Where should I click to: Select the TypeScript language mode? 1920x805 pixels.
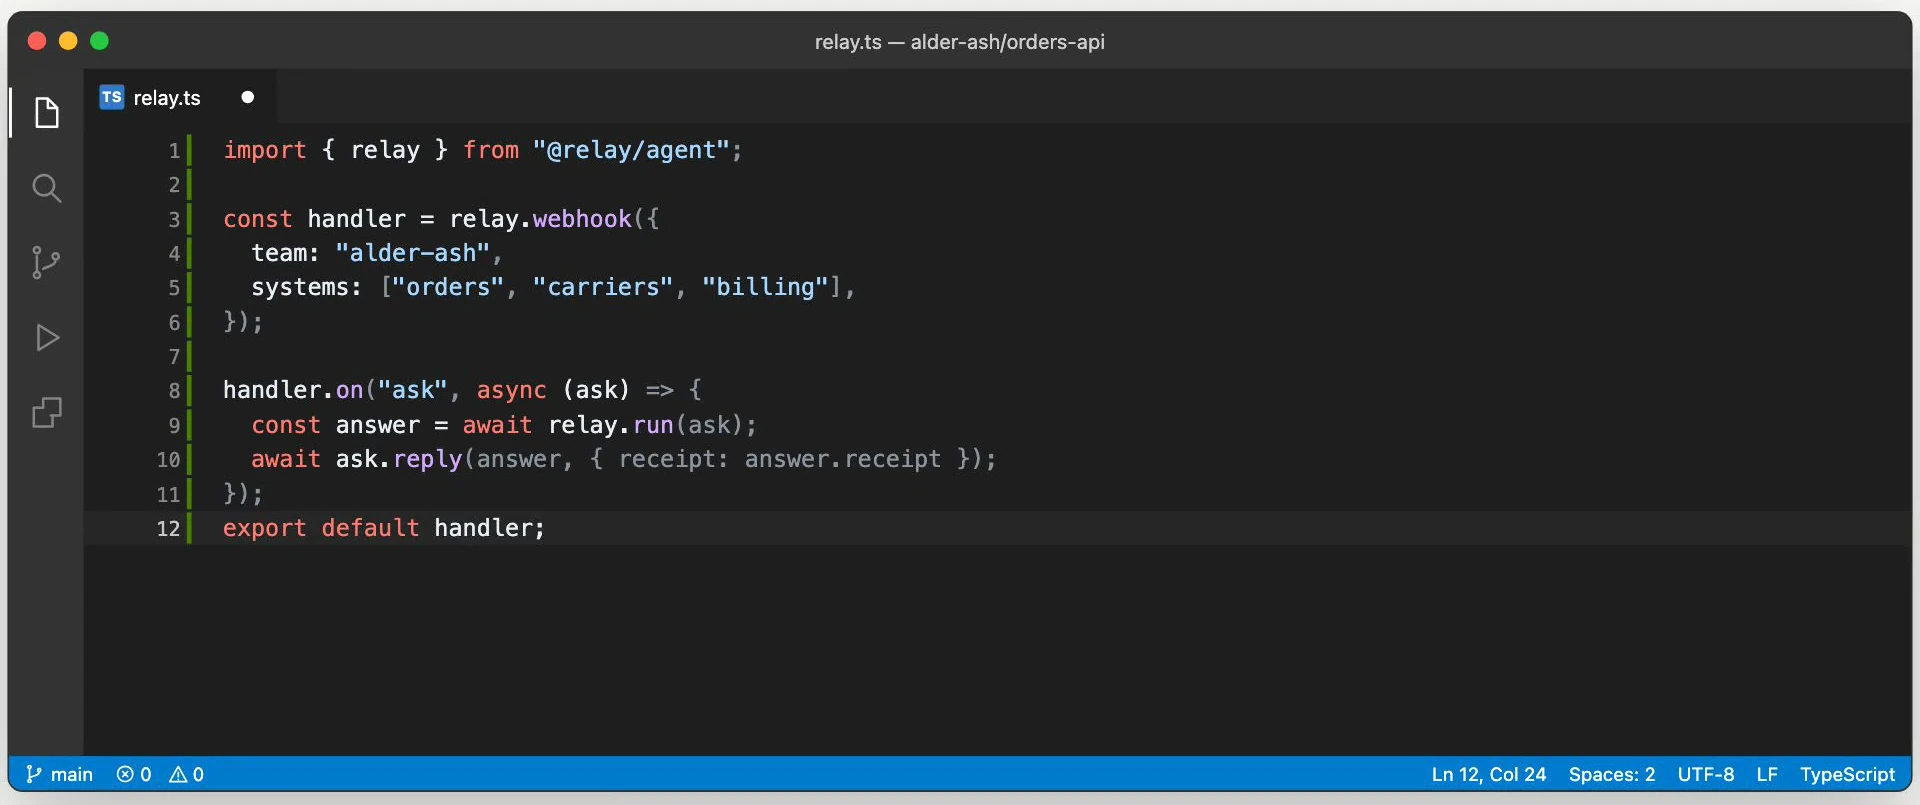coord(1847,774)
